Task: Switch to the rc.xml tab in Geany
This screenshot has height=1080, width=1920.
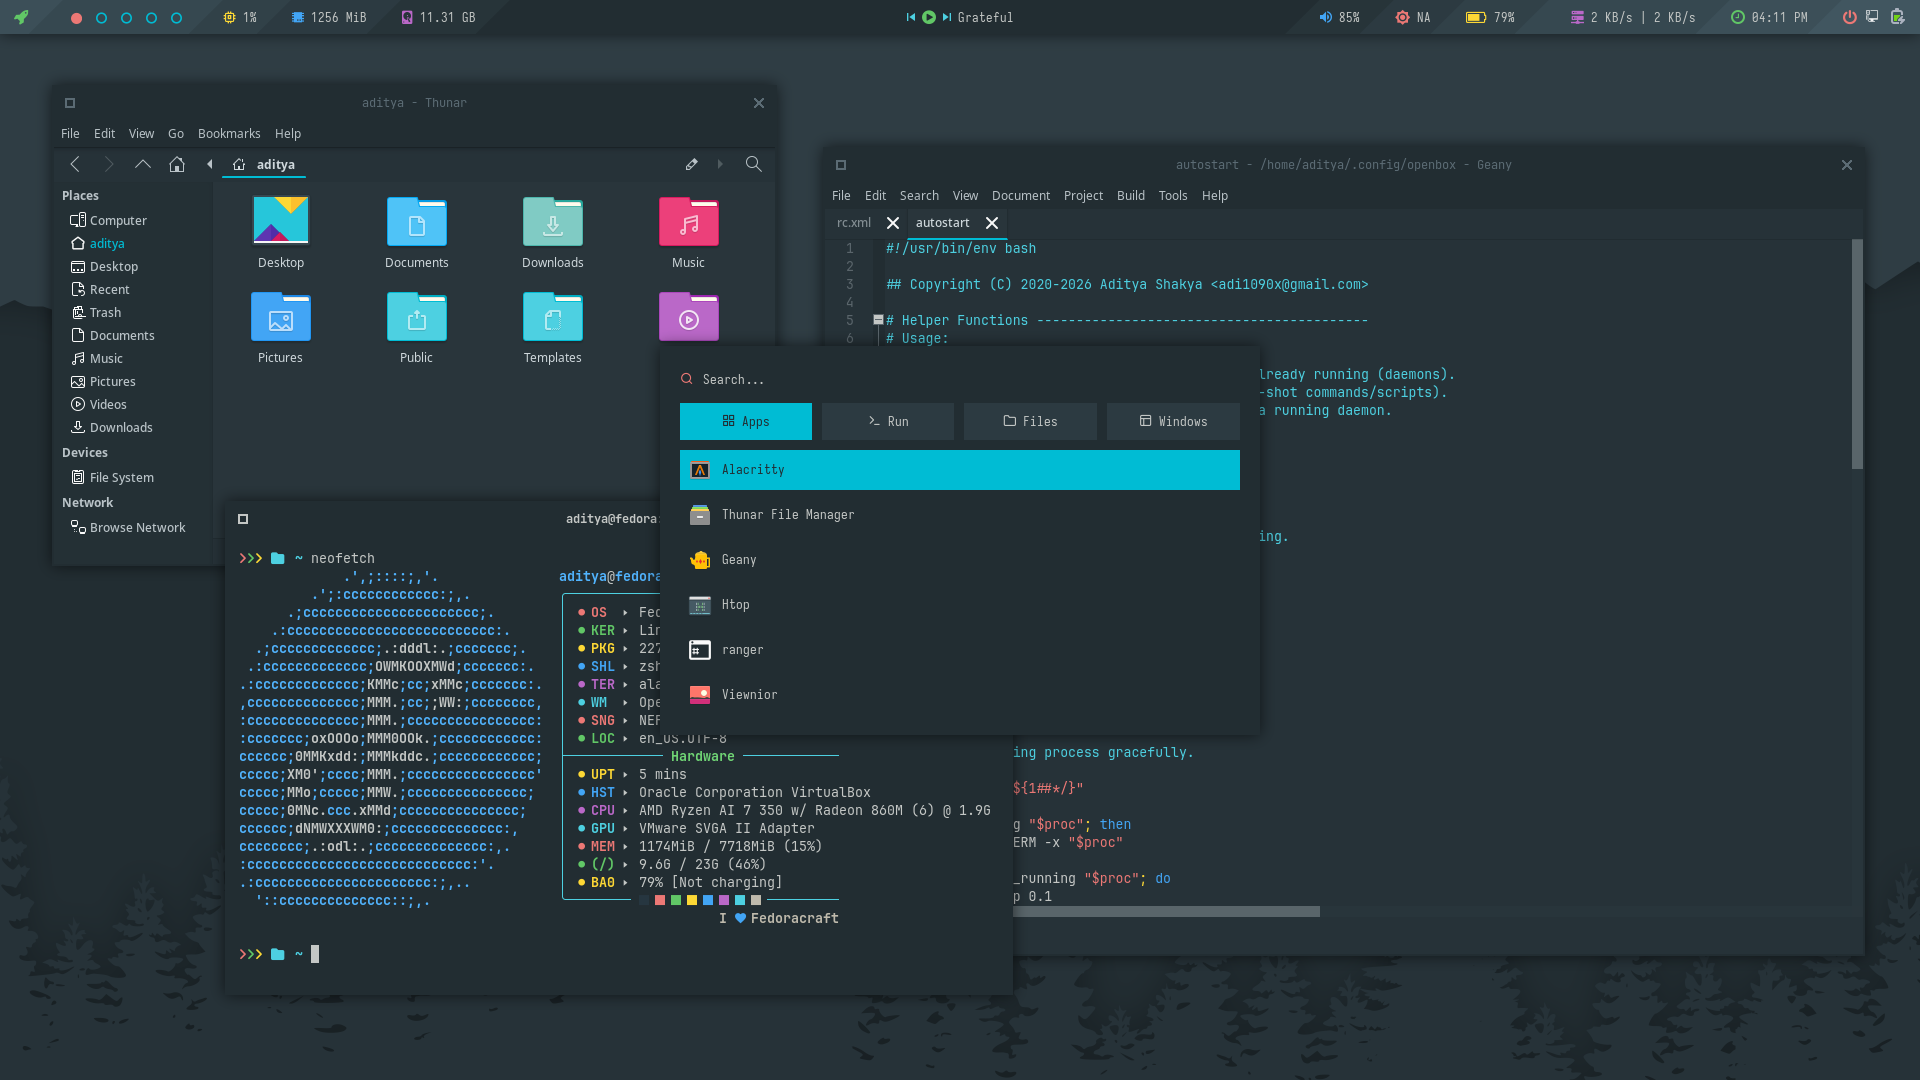Action: [x=854, y=223]
